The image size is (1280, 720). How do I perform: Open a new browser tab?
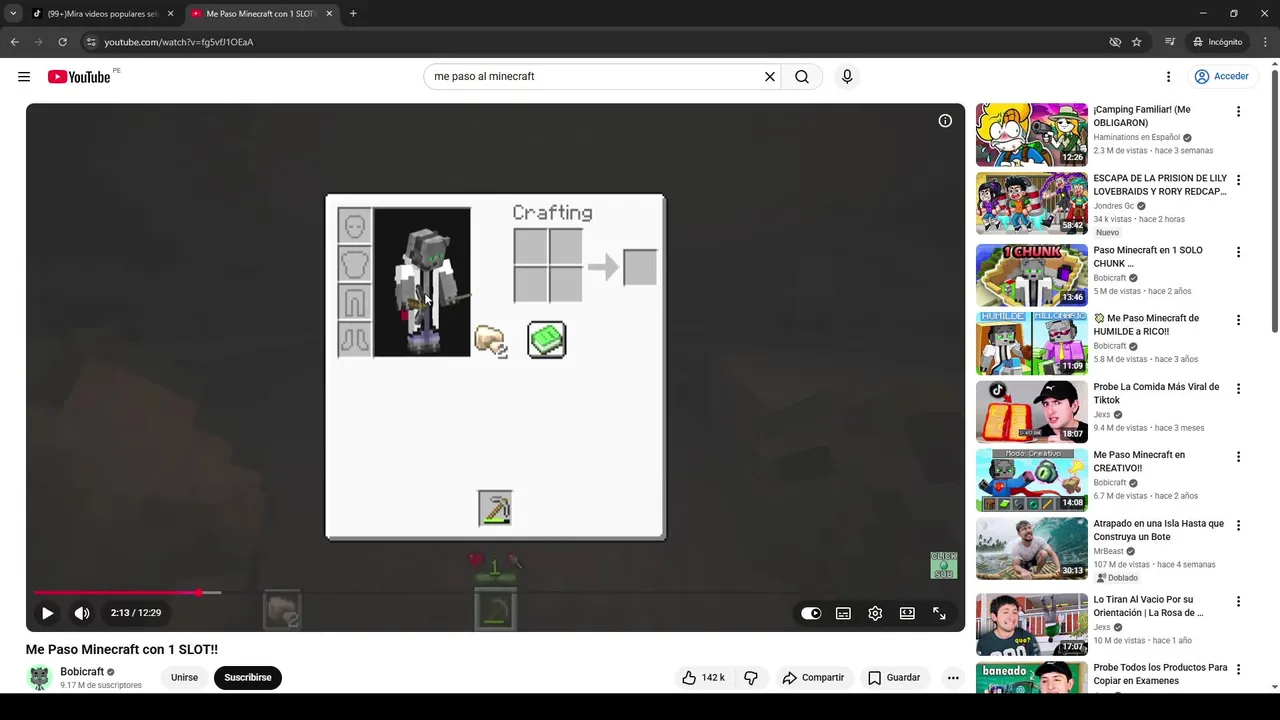[x=353, y=14]
